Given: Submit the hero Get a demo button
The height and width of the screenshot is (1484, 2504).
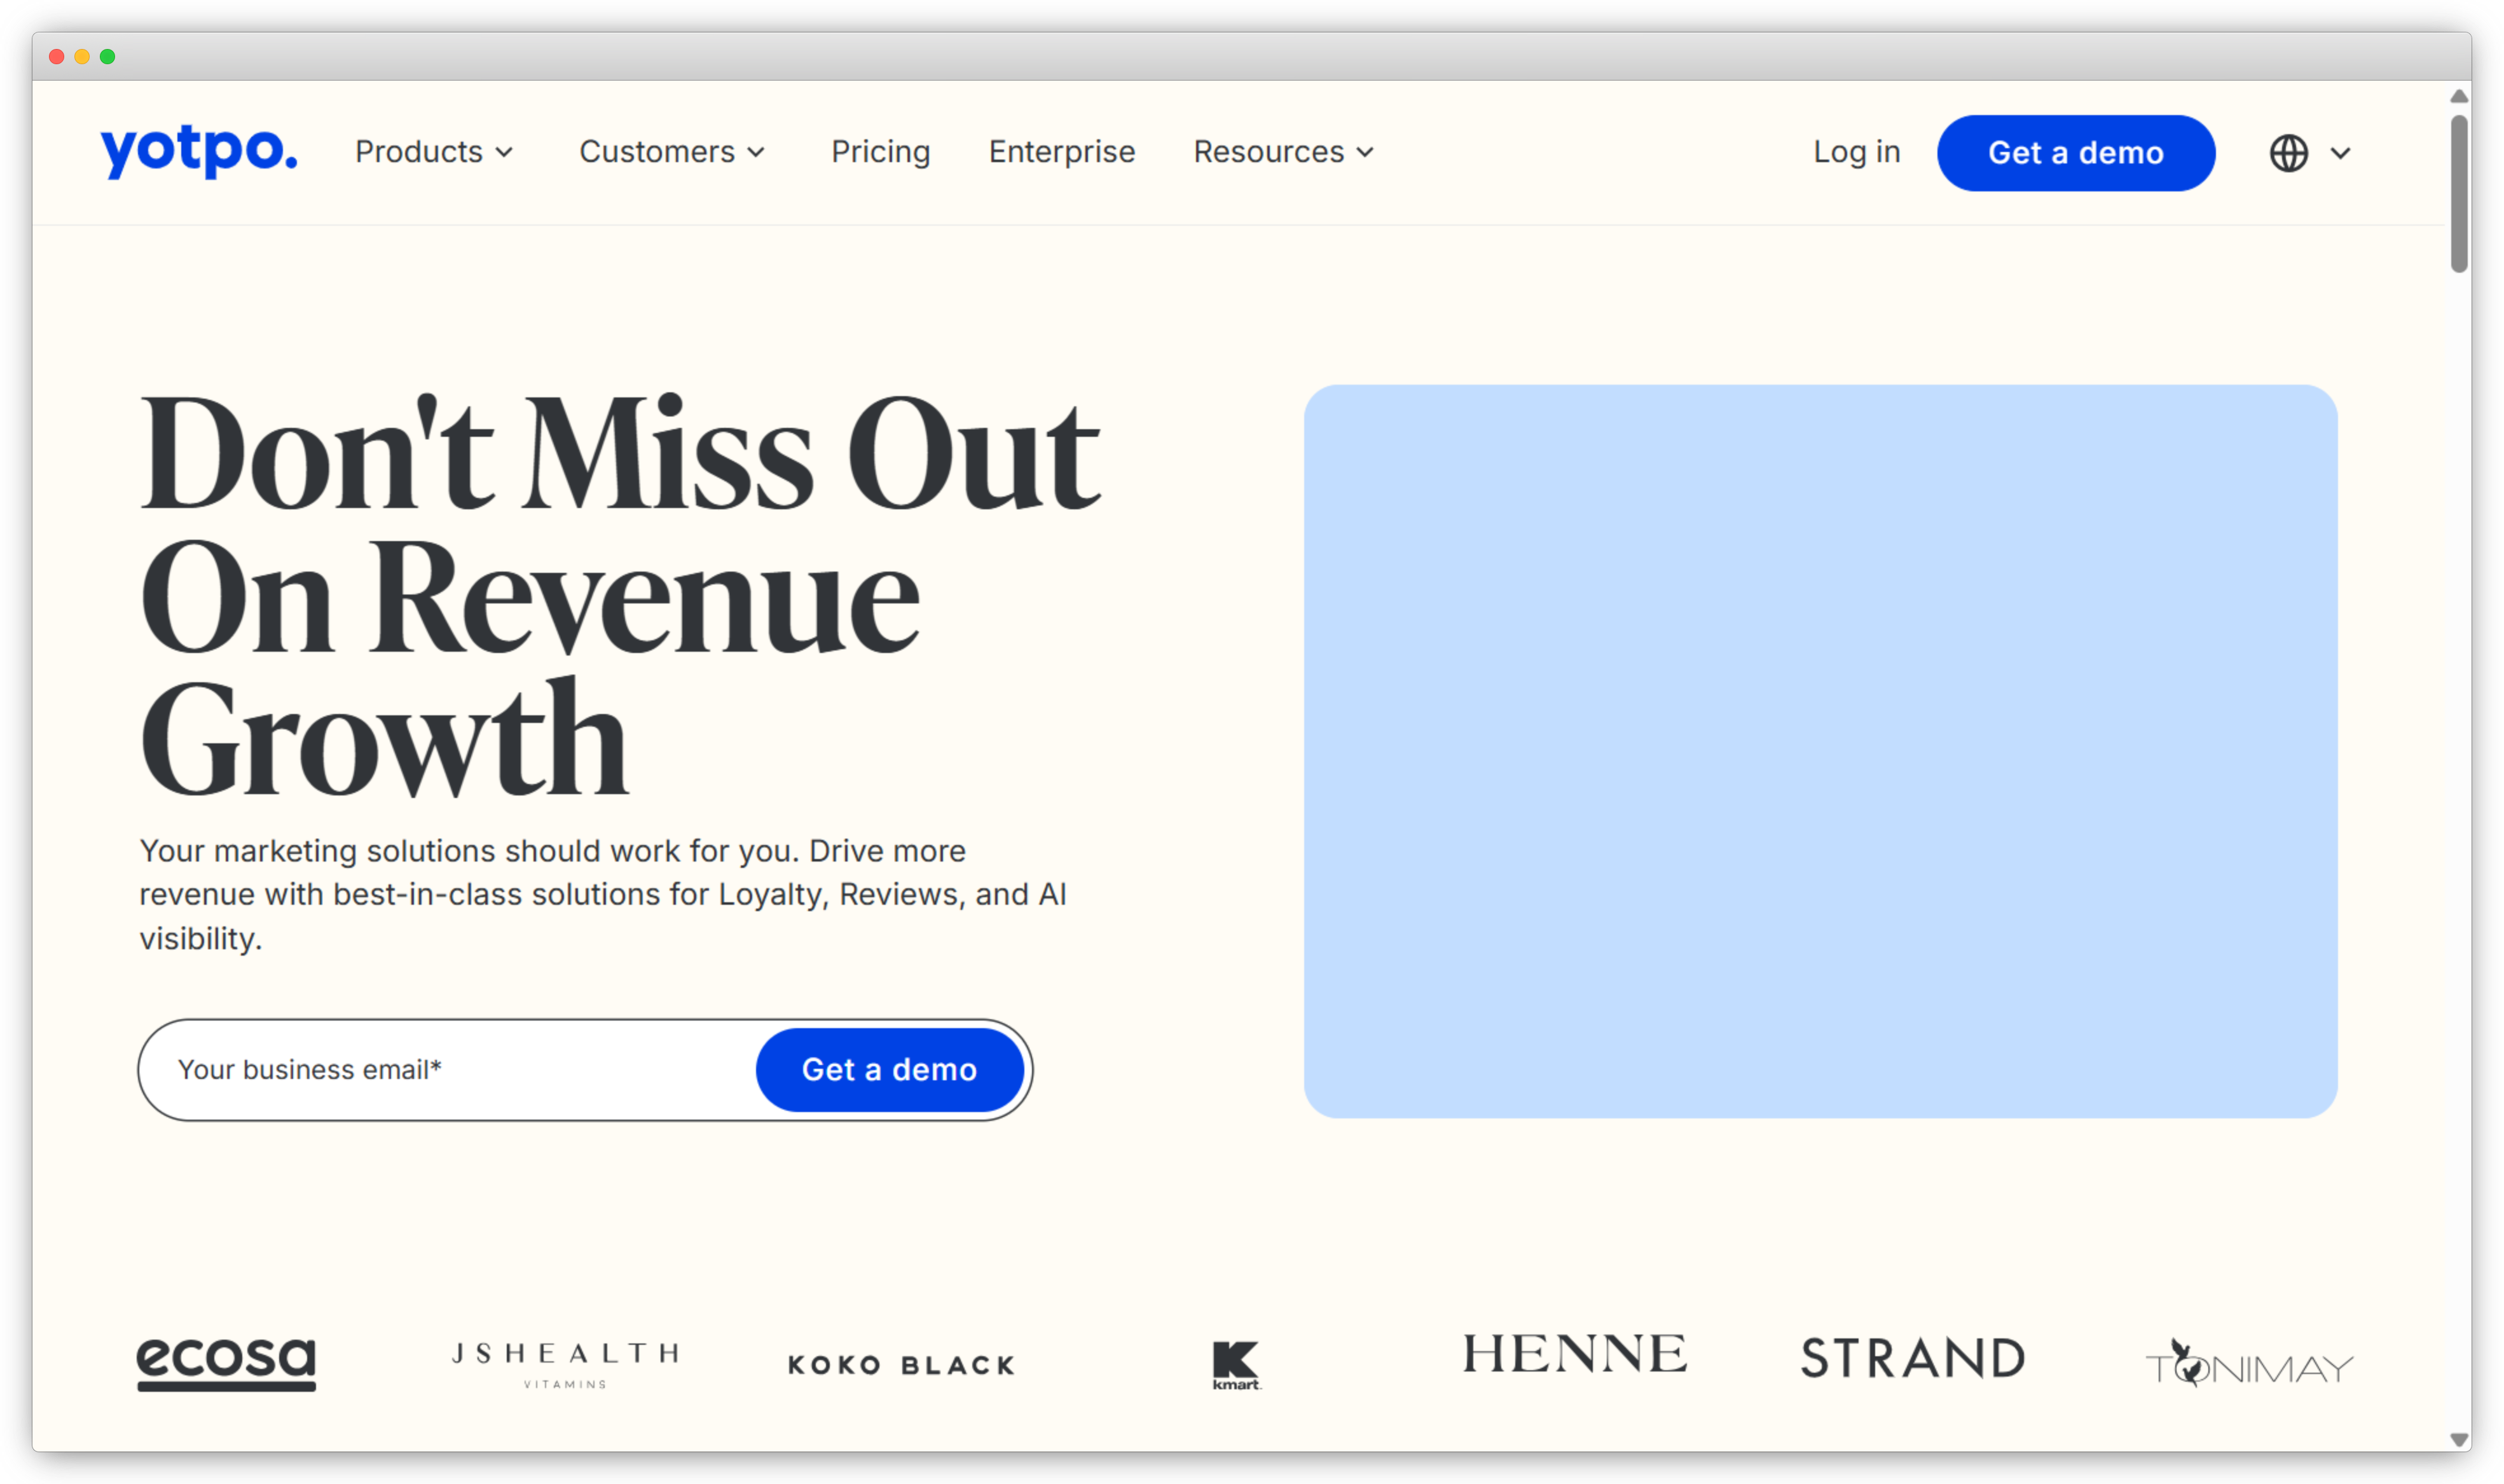Looking at the screenshot, I should click(889, 1069).
